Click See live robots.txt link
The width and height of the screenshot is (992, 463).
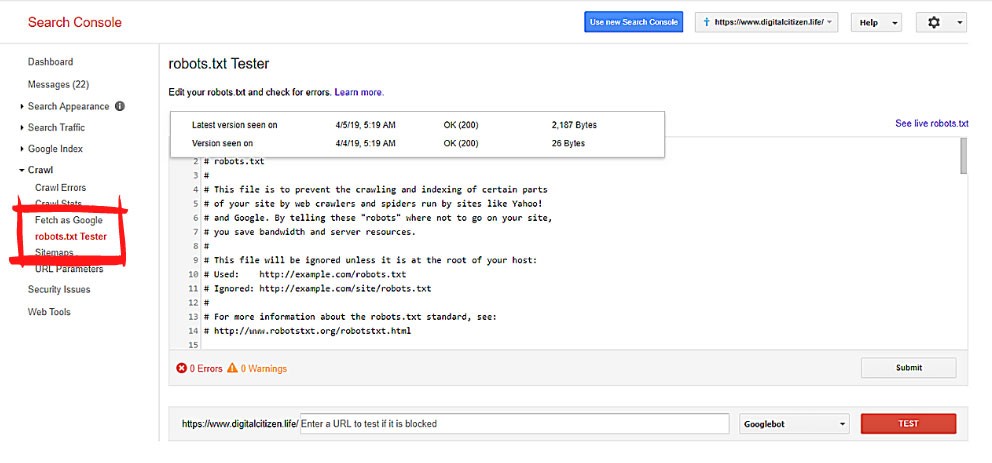pos(931,124)
